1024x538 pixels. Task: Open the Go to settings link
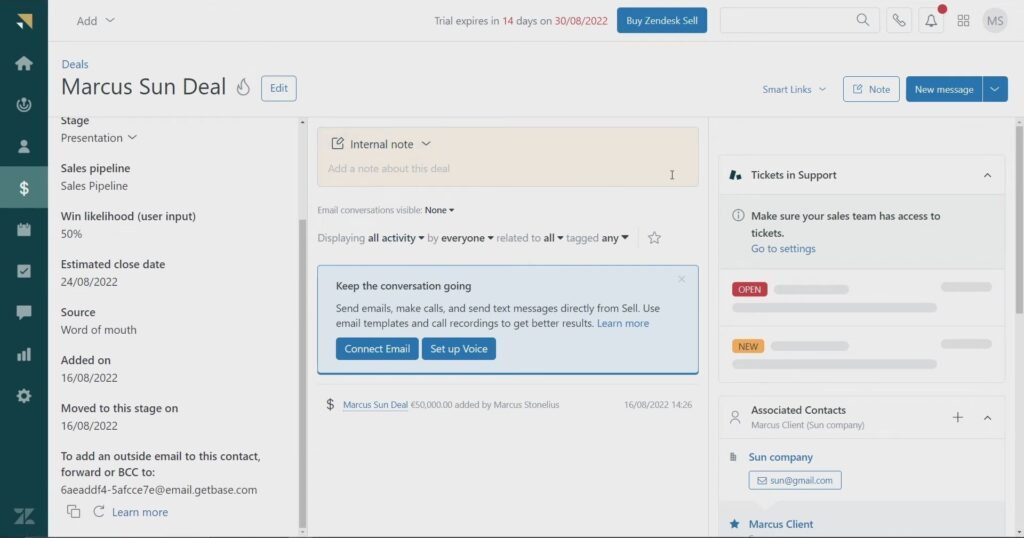(783, 248)
